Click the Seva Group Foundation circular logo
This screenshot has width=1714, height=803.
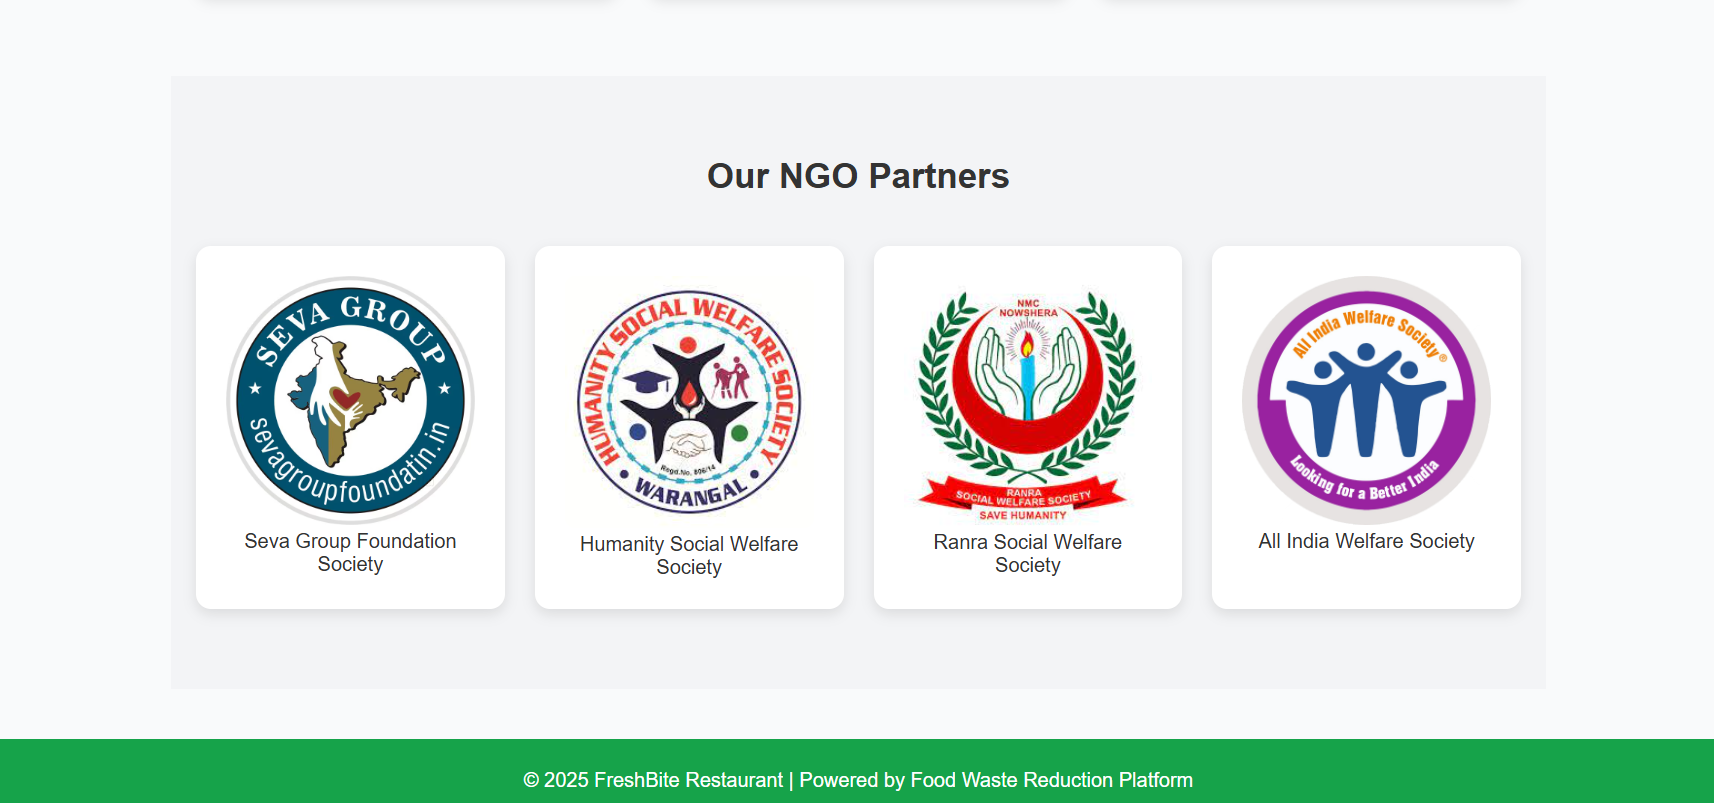tap(350, 400)
